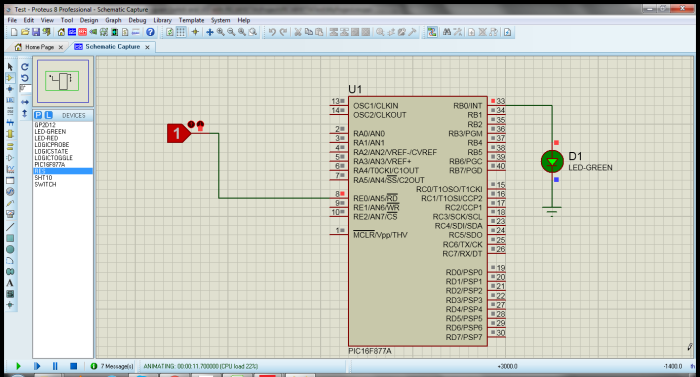Click the Zoom In magnifier icon
The image size is (700, 377).
click(221, 32)
